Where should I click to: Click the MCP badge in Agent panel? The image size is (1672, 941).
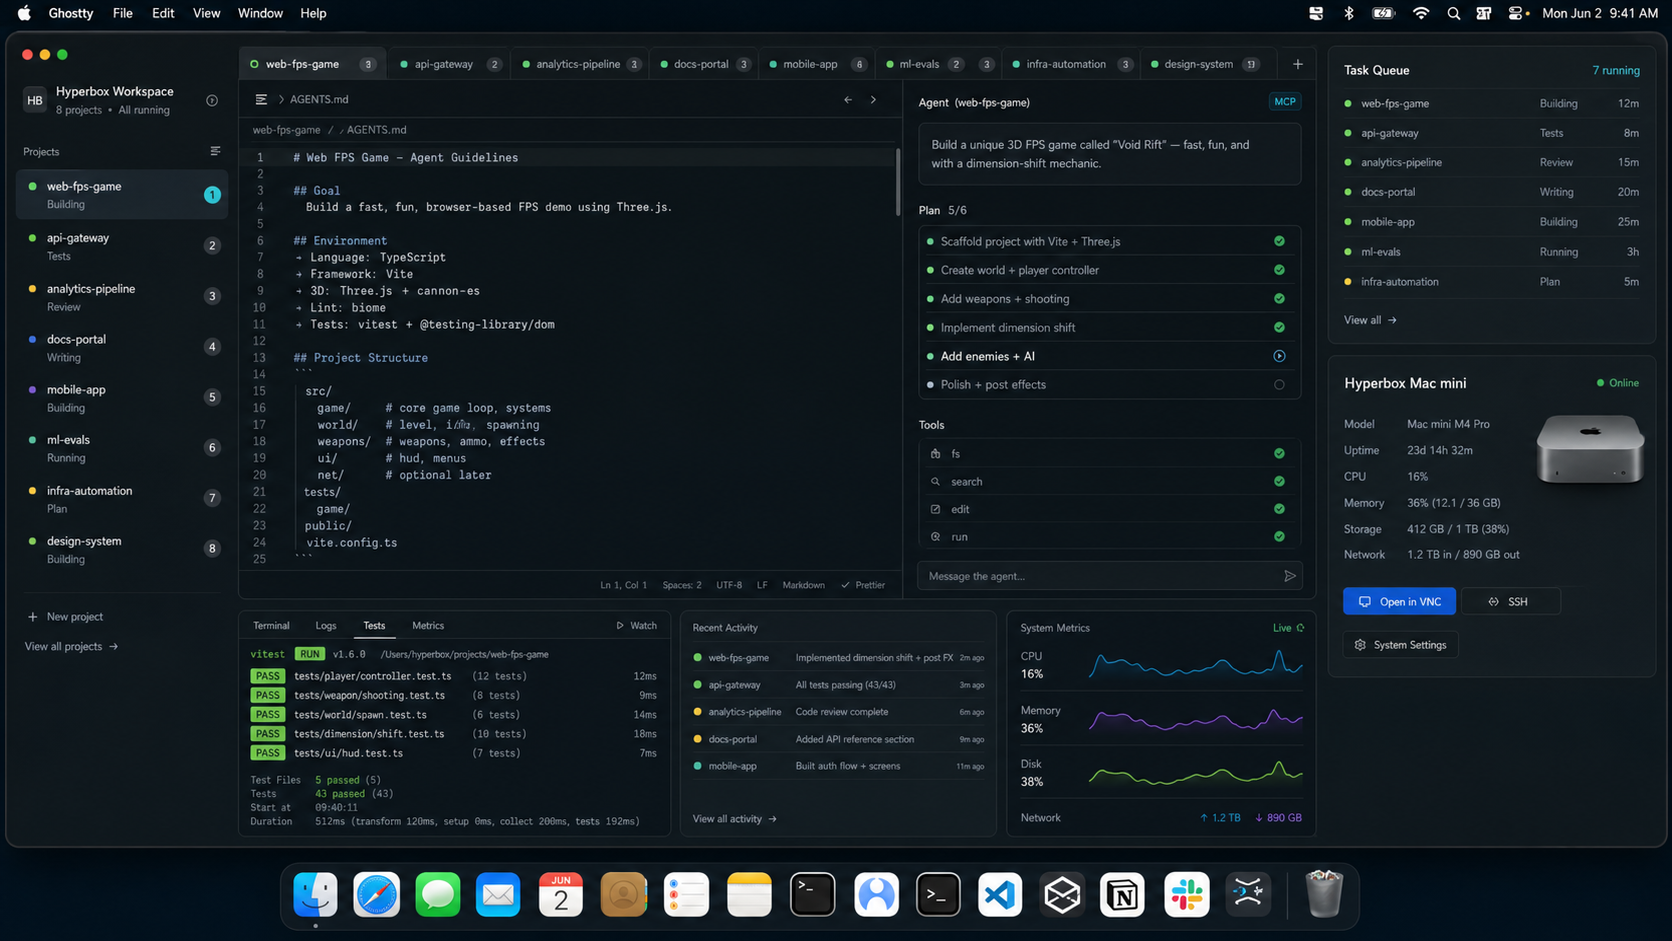pyautogui.click(x=1285, y=101)
